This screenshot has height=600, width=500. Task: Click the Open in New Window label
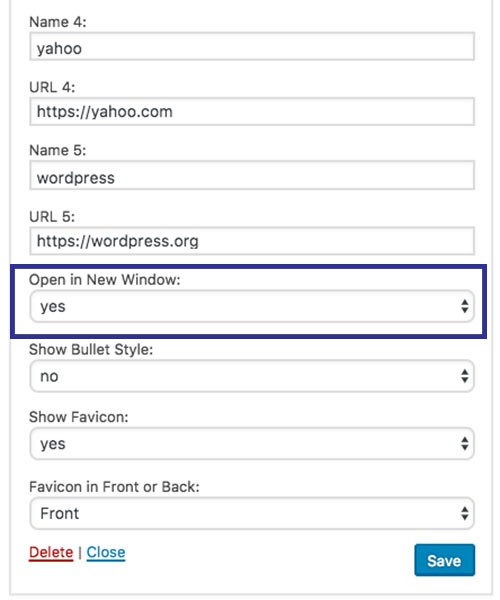click(x=104, y=280)
